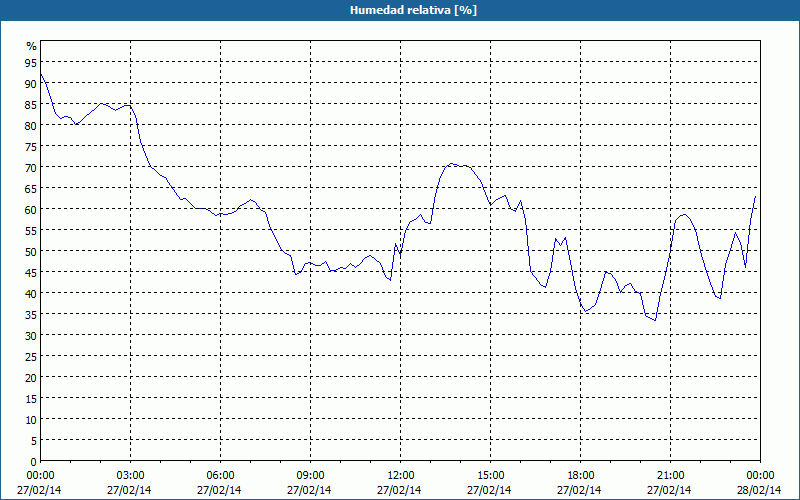Select the y-axis value "20"

(x=31, y=378)
